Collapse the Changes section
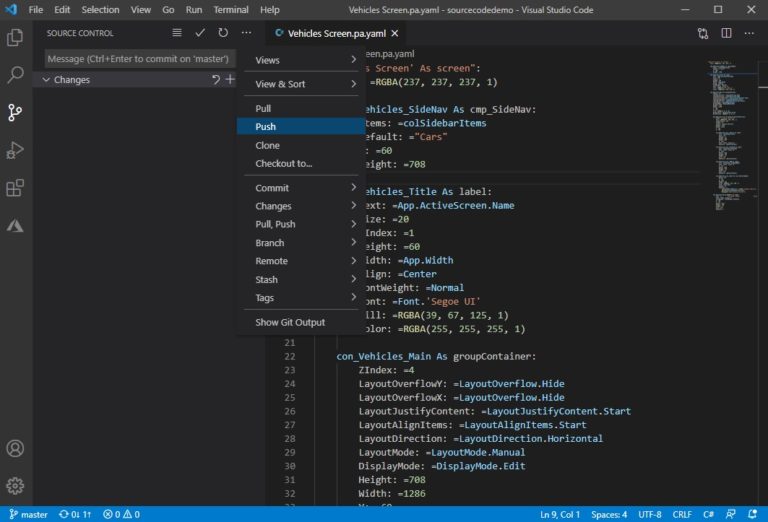This screenshot has height=522, width=768. pos(46,79)
